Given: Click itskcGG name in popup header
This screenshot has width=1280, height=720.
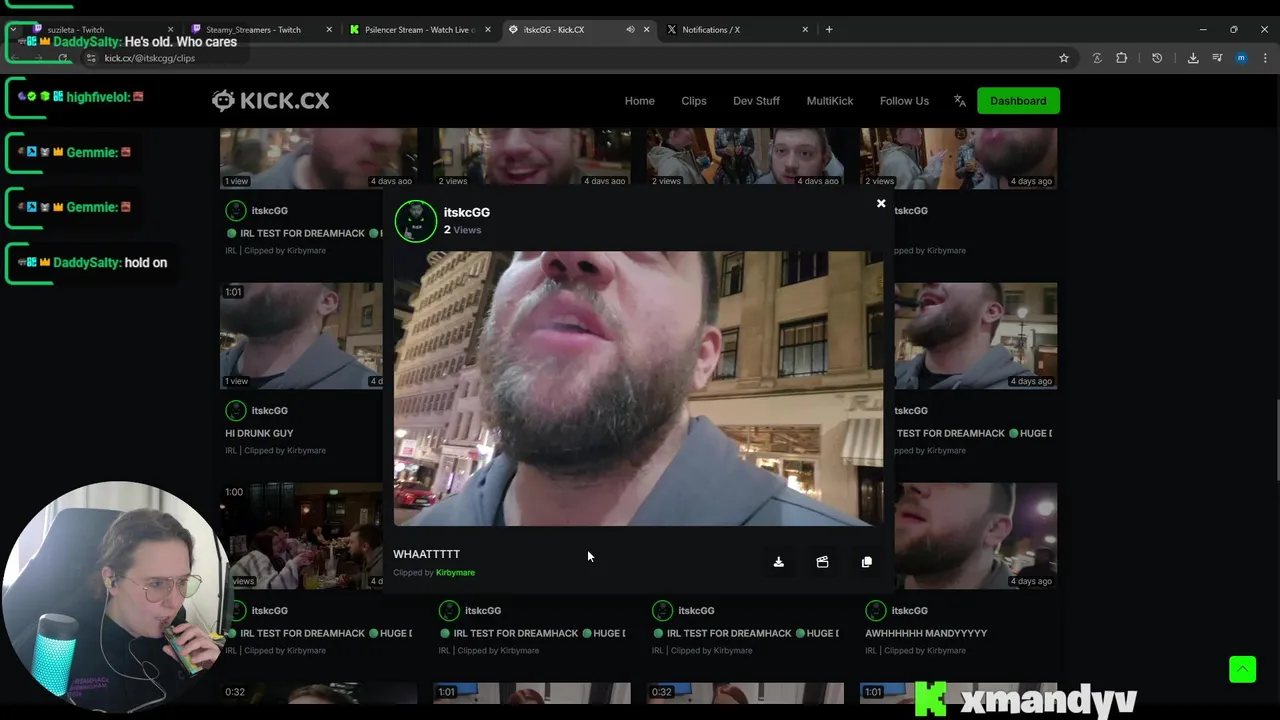Looking at the screenshot, I should tap(467, 212).
